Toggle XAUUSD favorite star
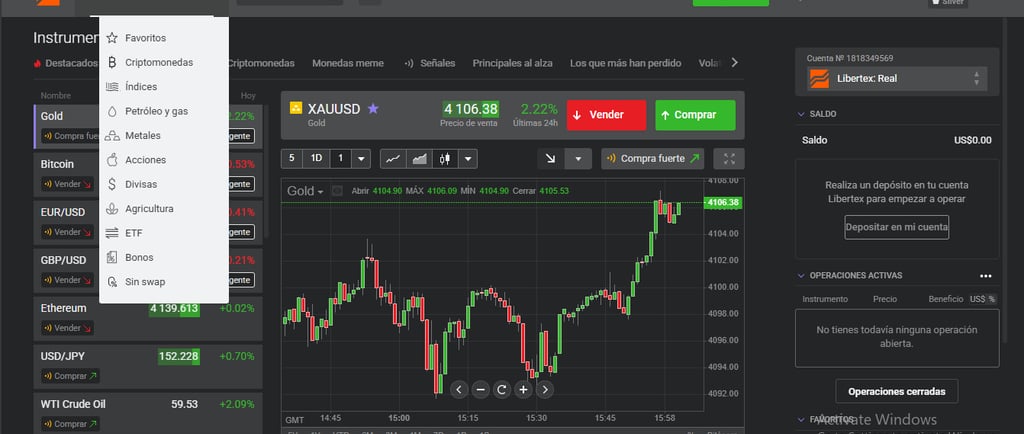1024x434 pixels. 373,108
